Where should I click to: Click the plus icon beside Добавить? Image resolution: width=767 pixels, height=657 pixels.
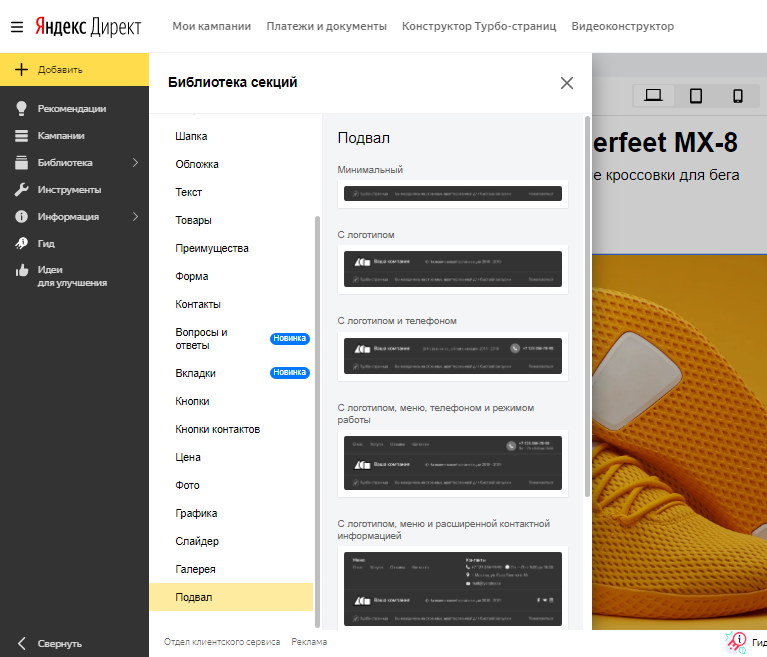[x=22, y=69]
